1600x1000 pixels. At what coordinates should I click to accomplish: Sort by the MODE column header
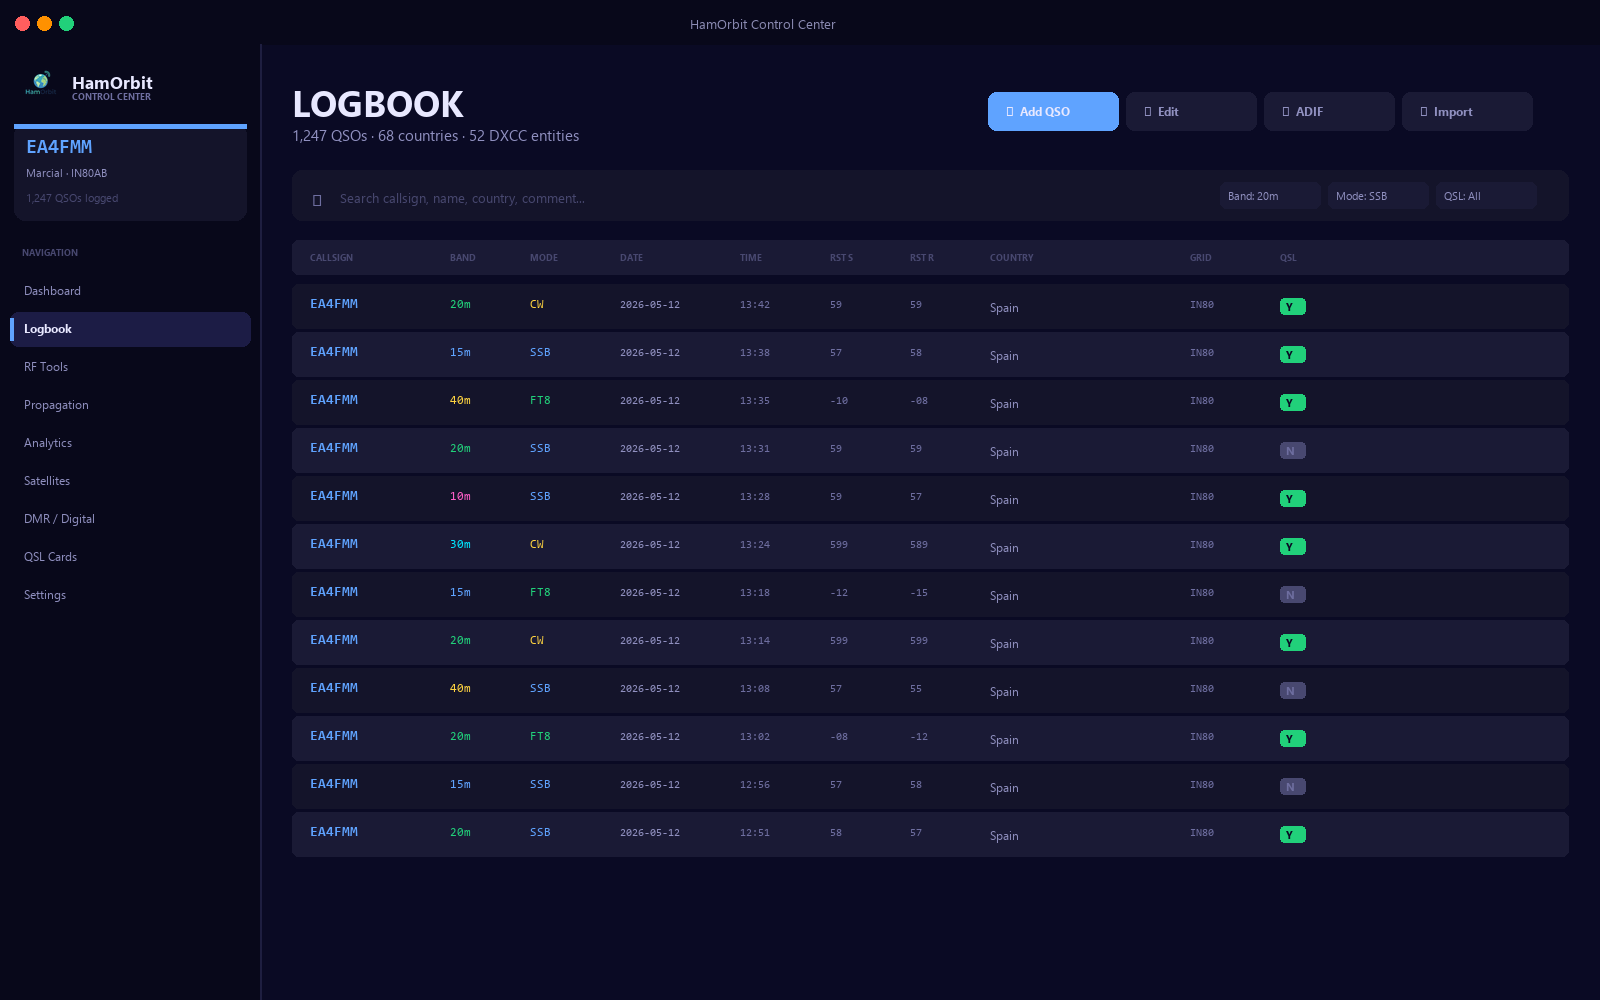(544, 258)
